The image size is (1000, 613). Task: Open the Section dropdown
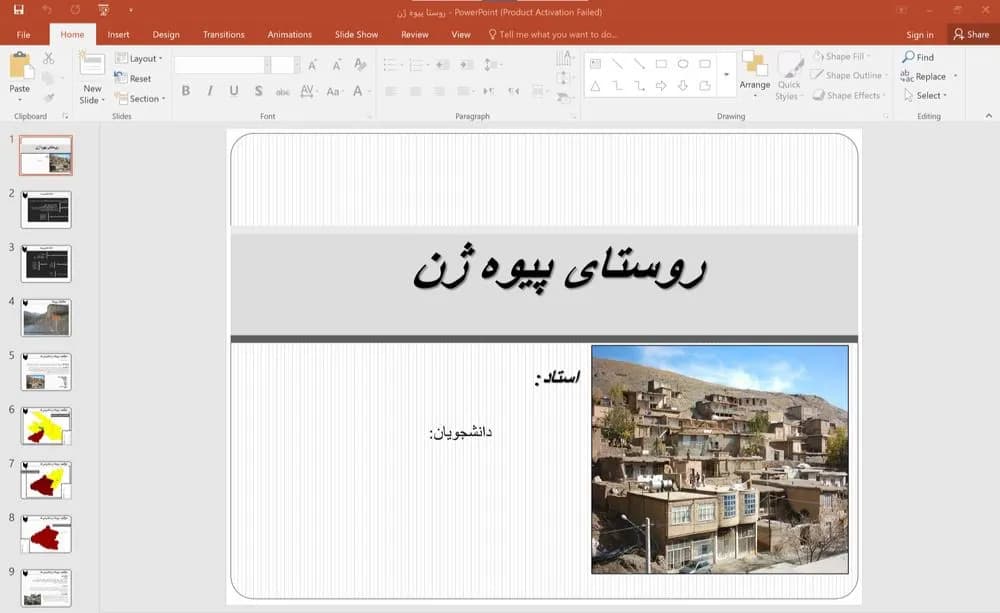coord(140,99)
